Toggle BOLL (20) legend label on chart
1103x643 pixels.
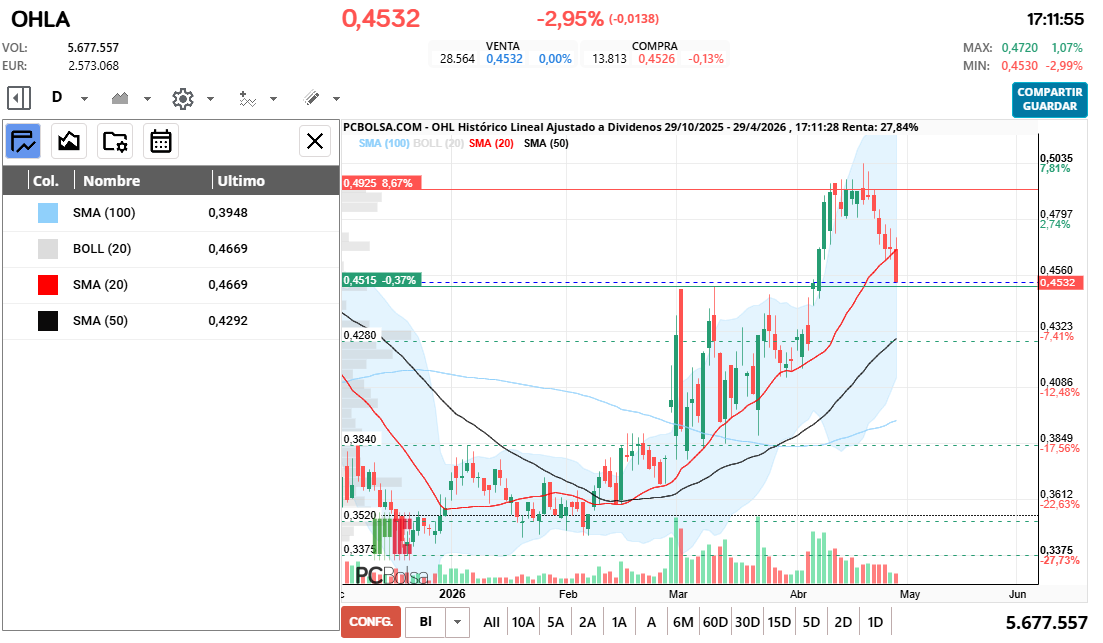440,143
